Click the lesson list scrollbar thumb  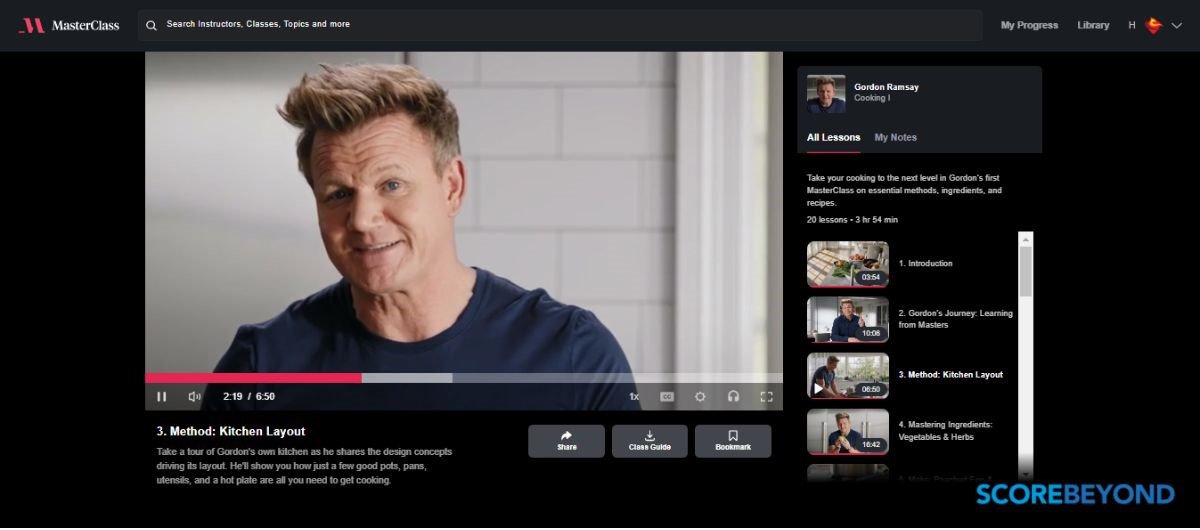1025,271
